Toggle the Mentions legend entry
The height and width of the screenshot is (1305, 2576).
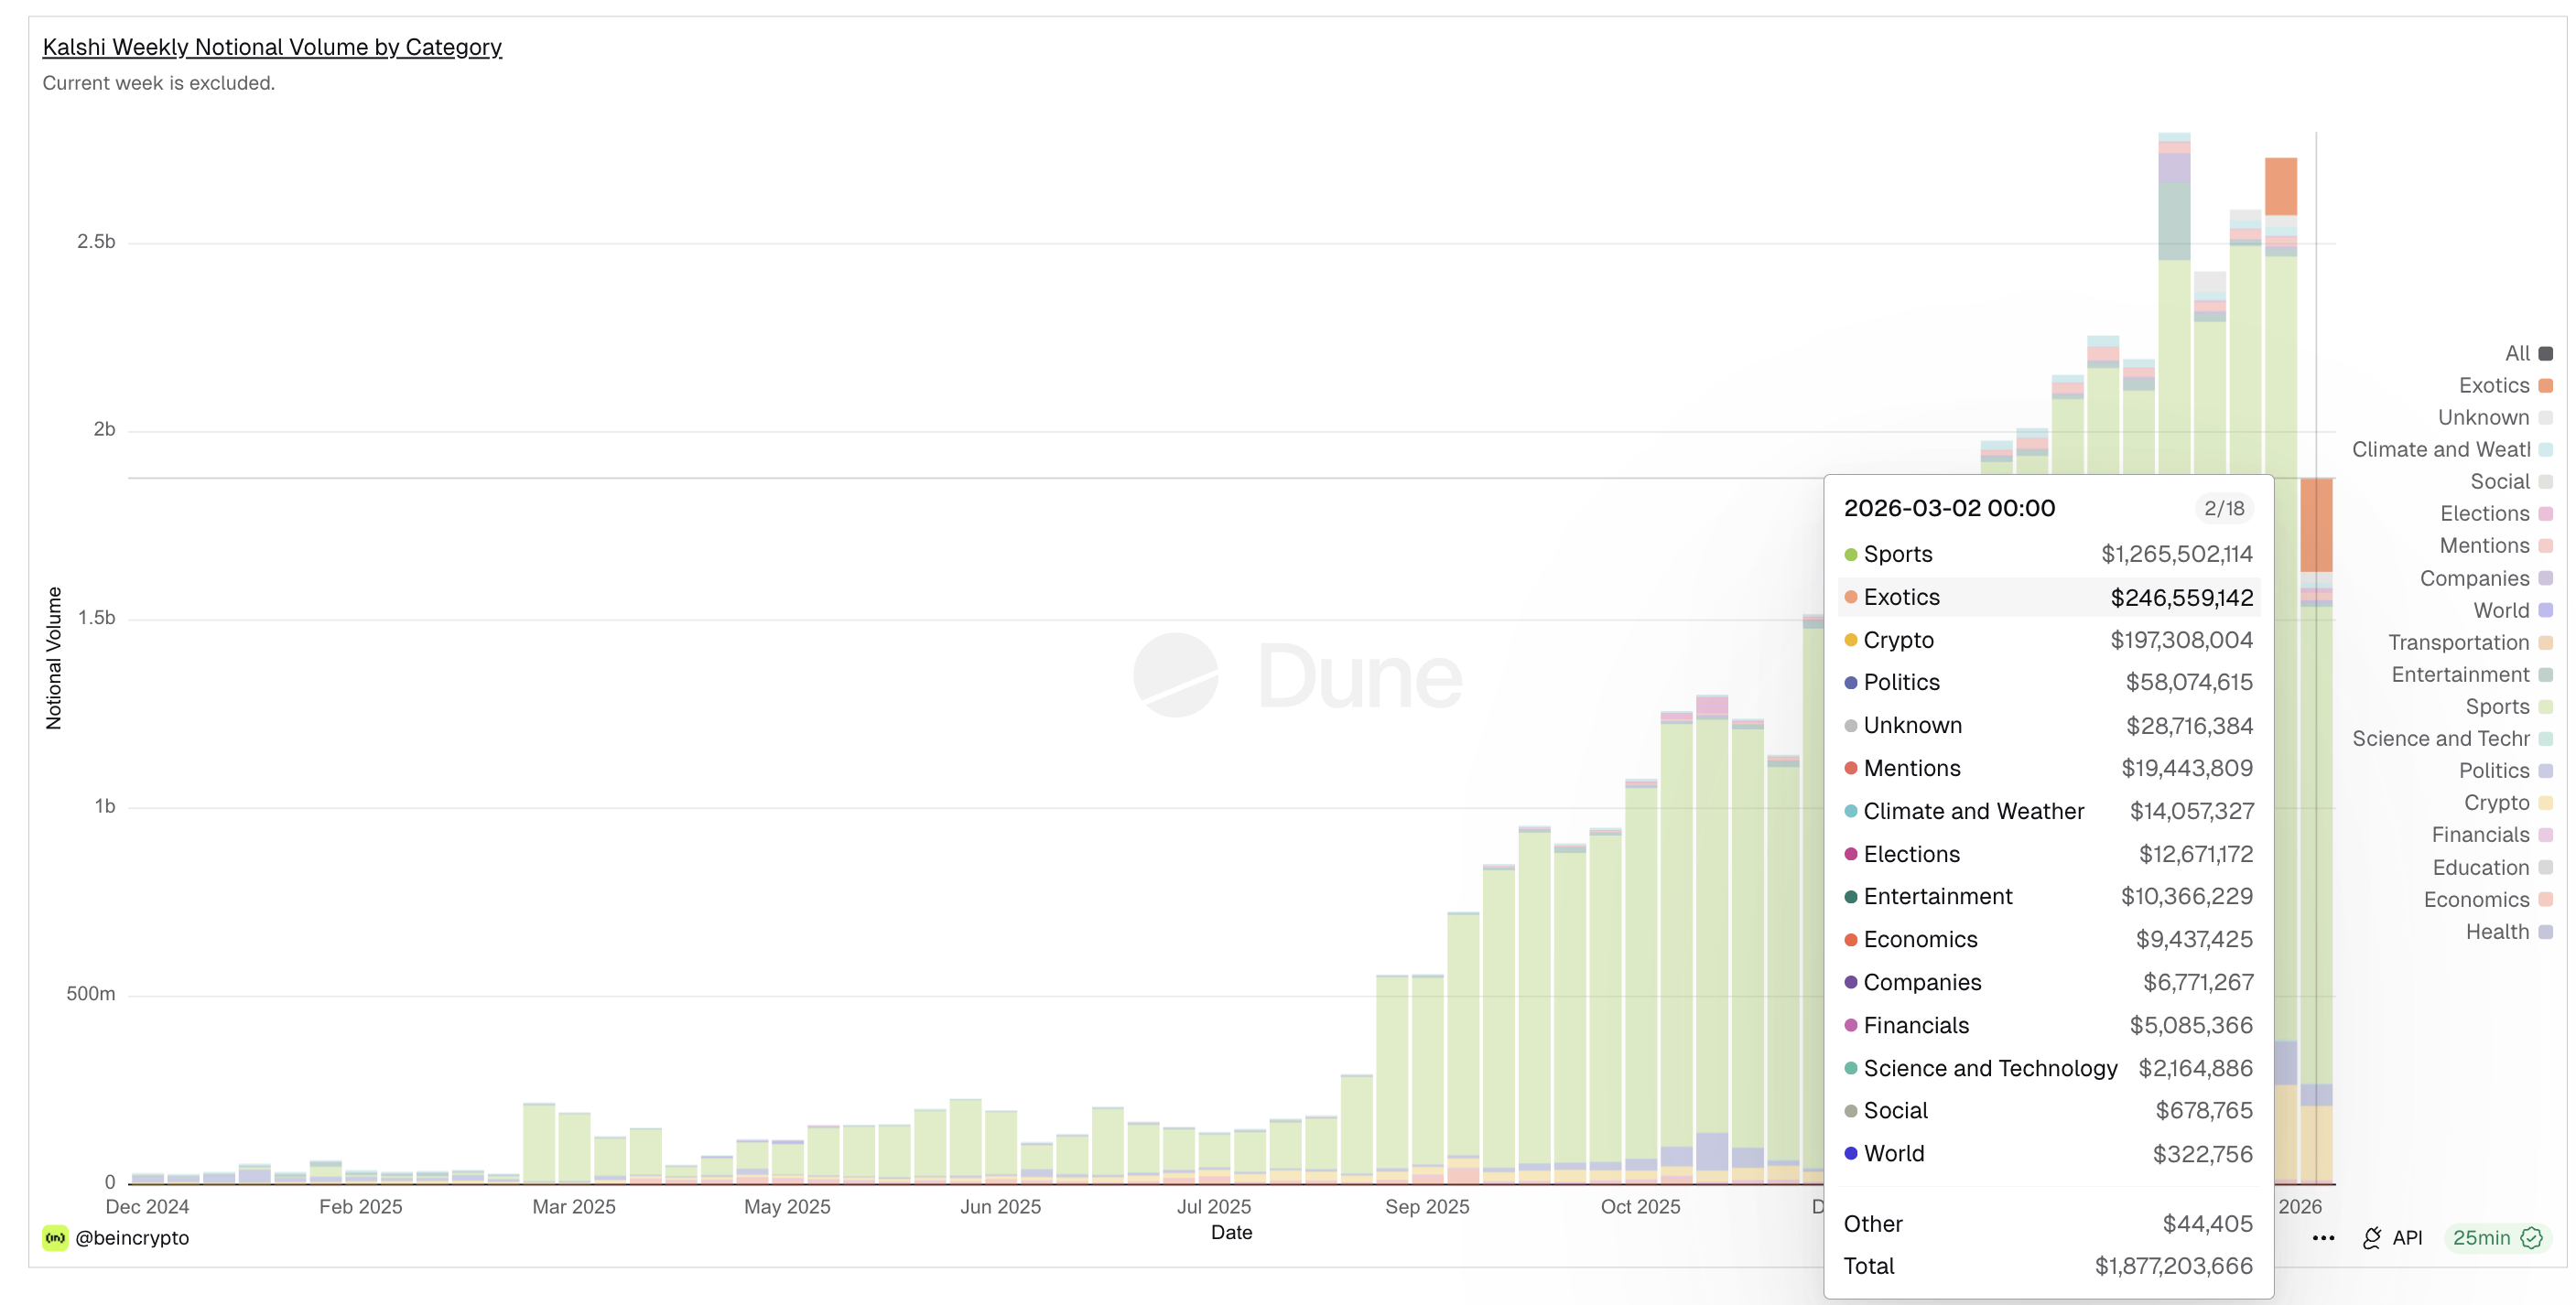coord(2484,545)
